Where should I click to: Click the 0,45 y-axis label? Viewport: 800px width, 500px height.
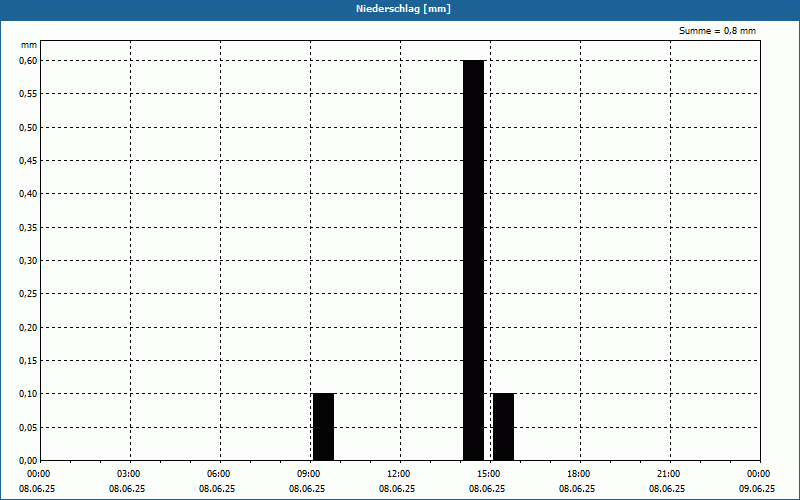28,161
